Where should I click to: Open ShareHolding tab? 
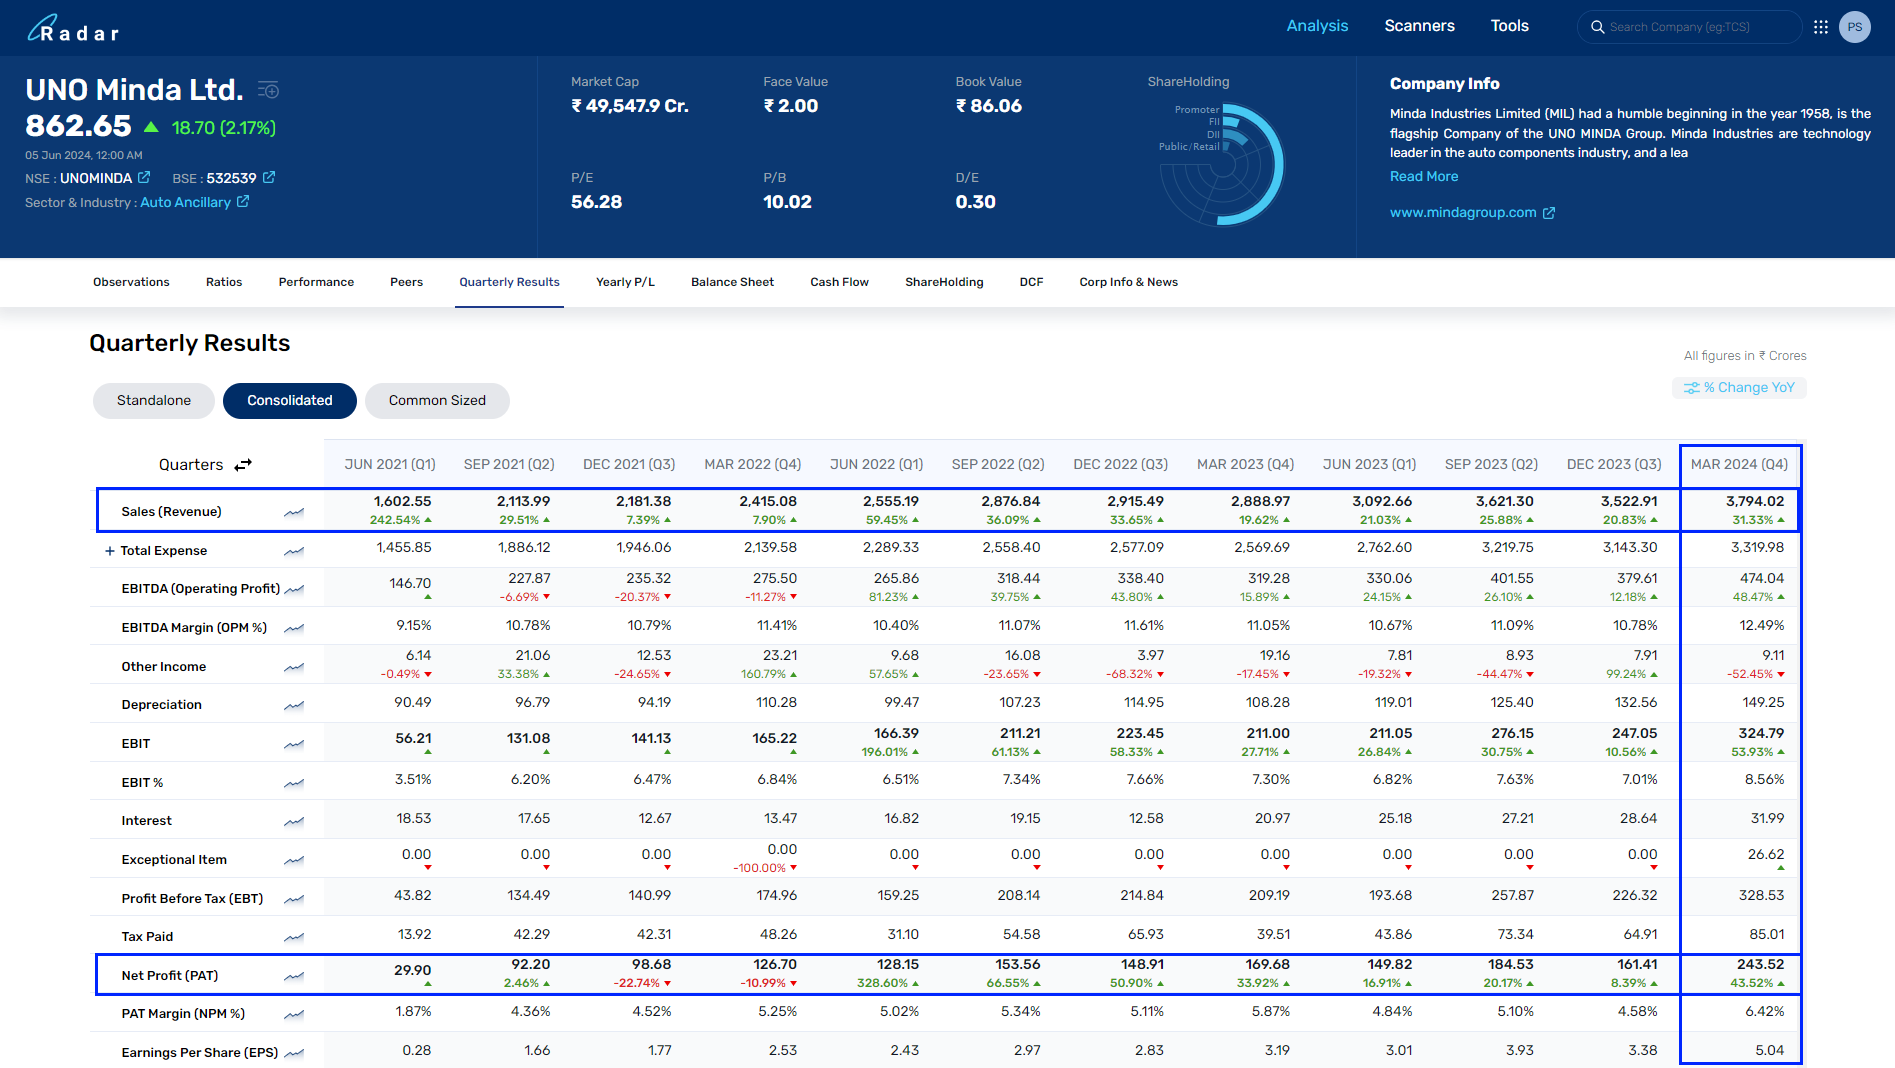[x=944, y=282]
